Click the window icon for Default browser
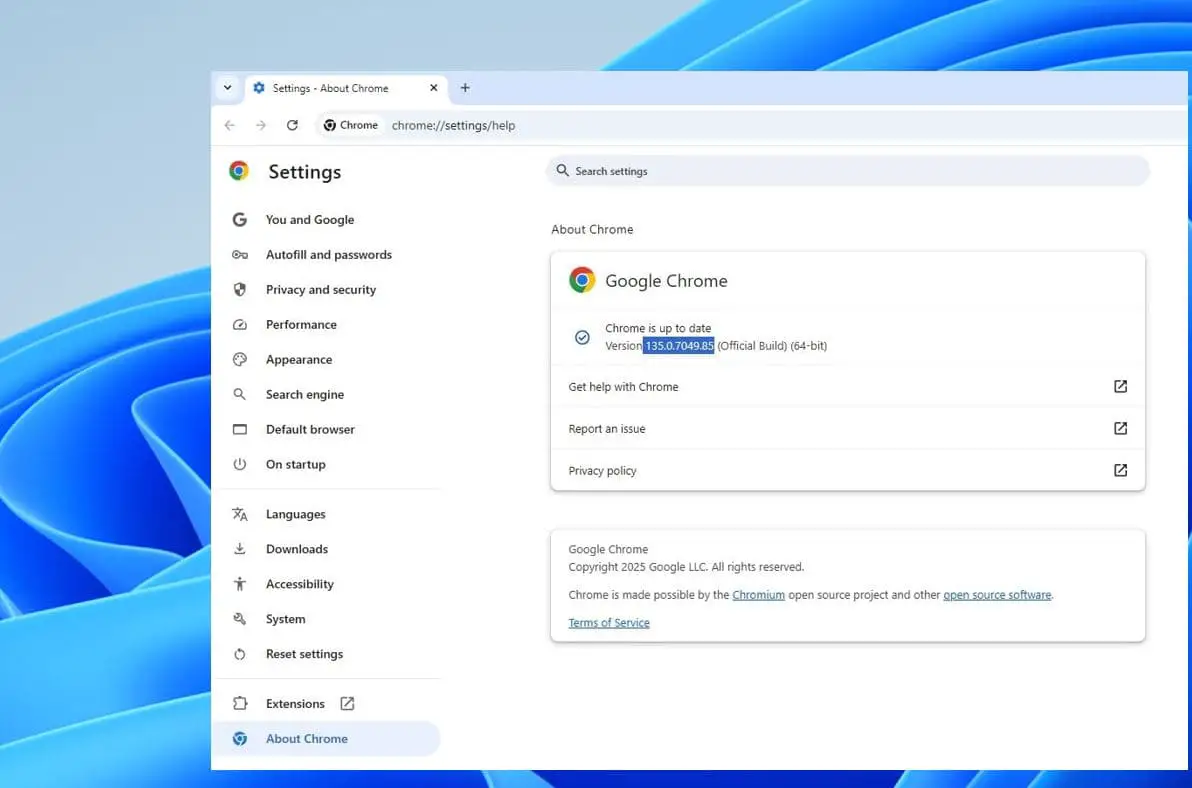This screenshot has height=788, width=1192. (x=239, y=429)
